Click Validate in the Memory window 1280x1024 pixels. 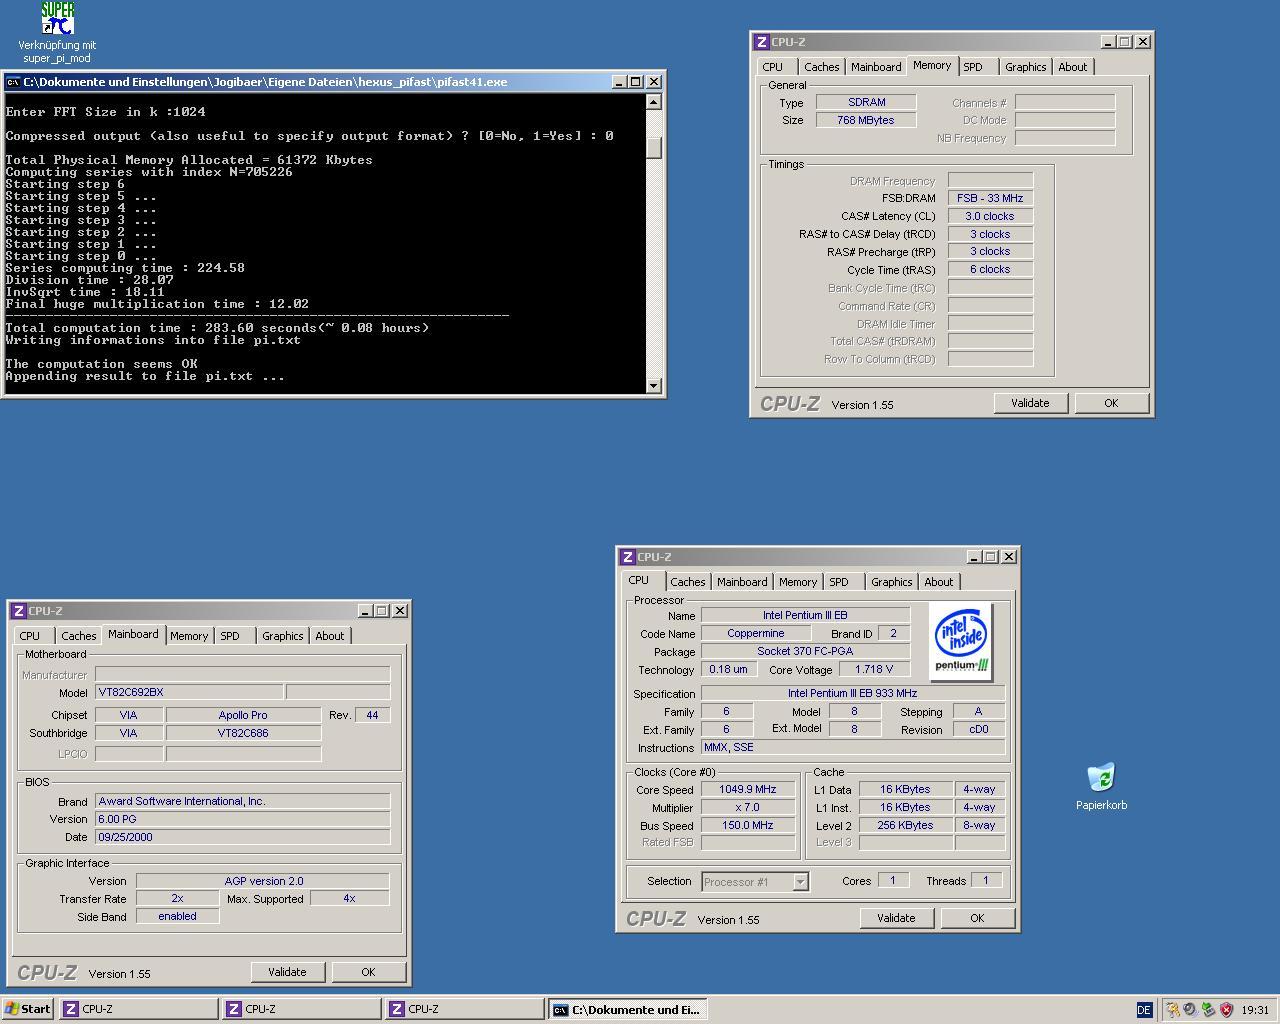1030,403
